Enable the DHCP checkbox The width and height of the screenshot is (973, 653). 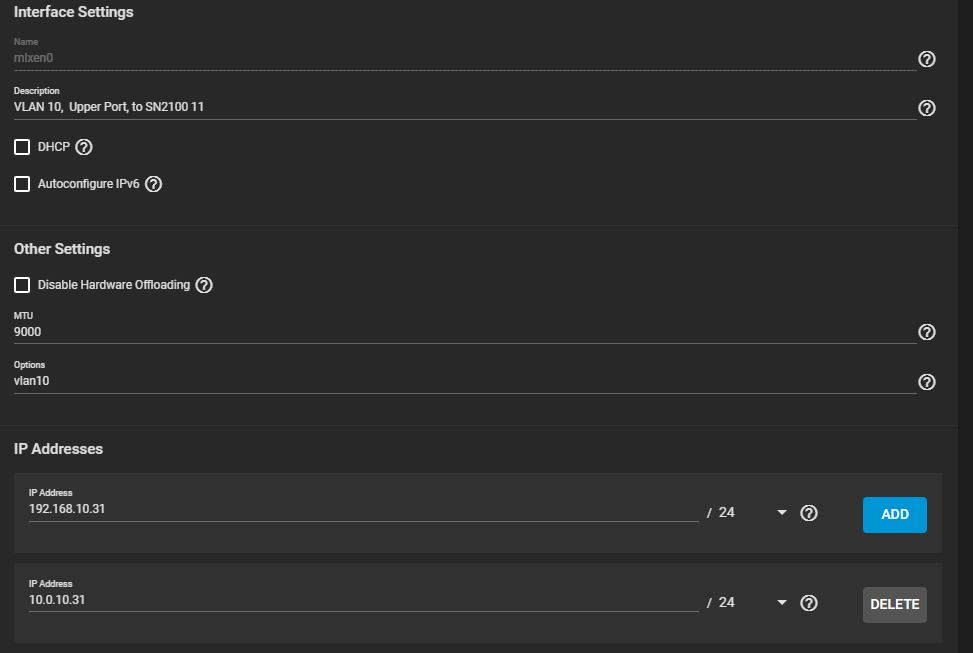click(22, 147)
